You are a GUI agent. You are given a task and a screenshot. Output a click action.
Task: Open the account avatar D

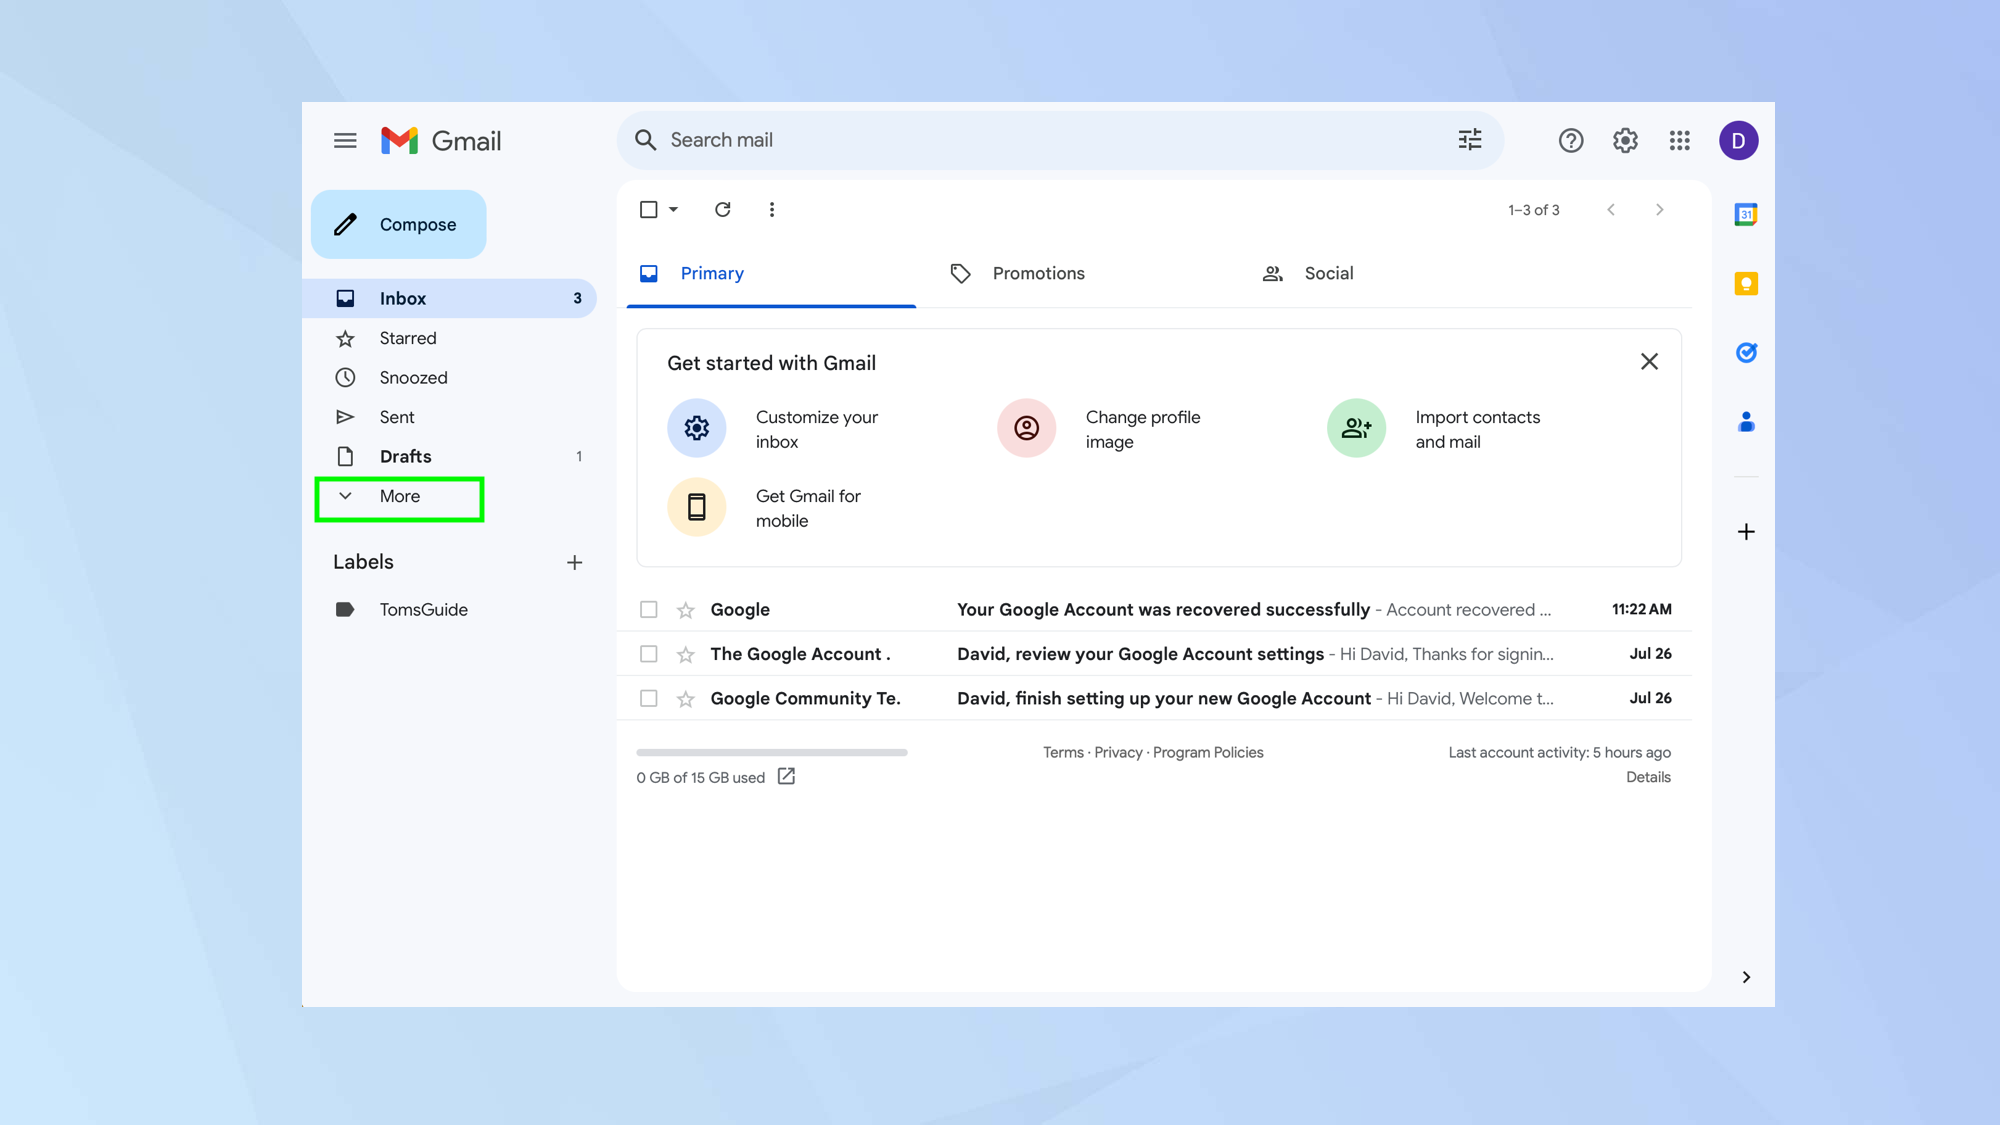[1738, 141]
